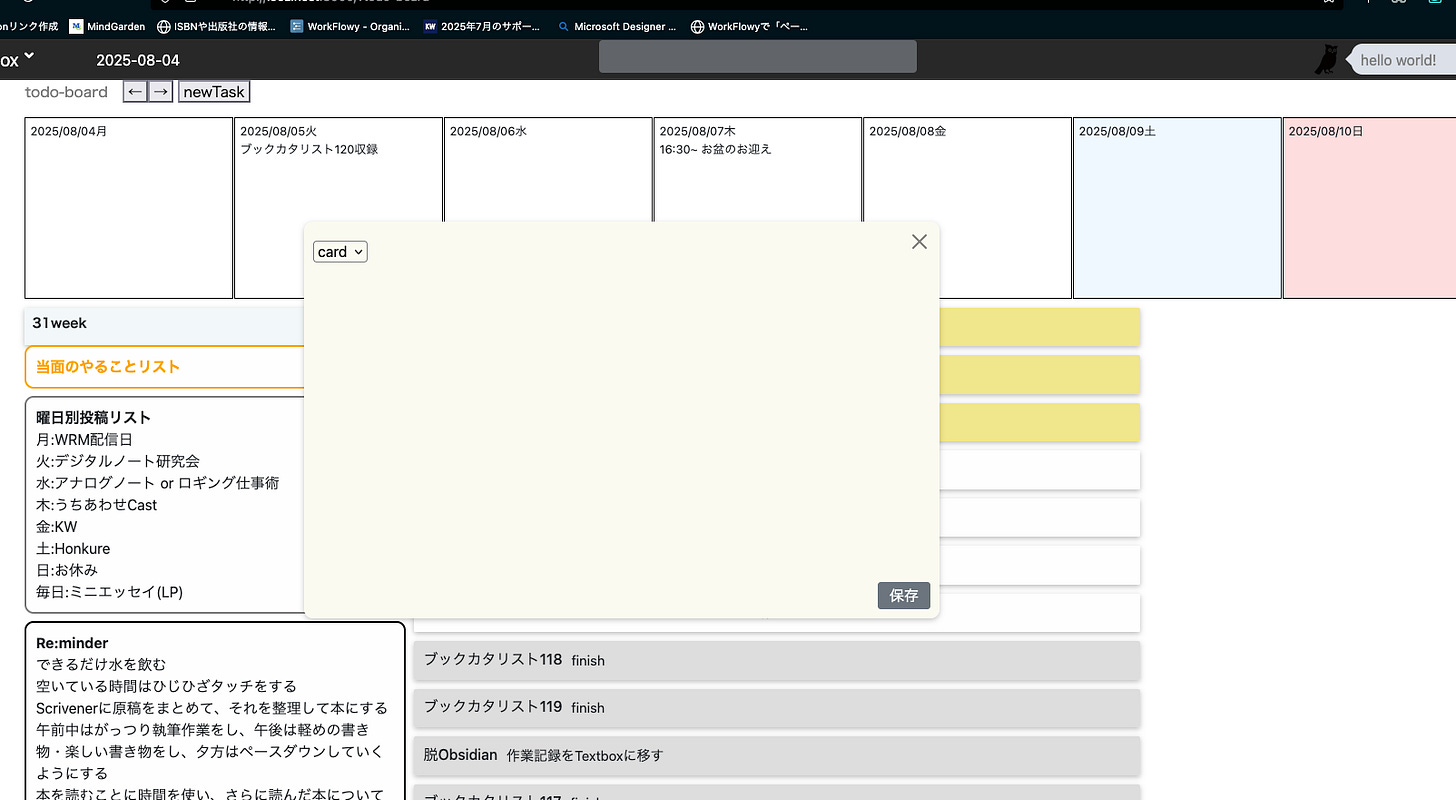
Task: Click the MindGarden bookmark favicon
Action: (76, 27)
